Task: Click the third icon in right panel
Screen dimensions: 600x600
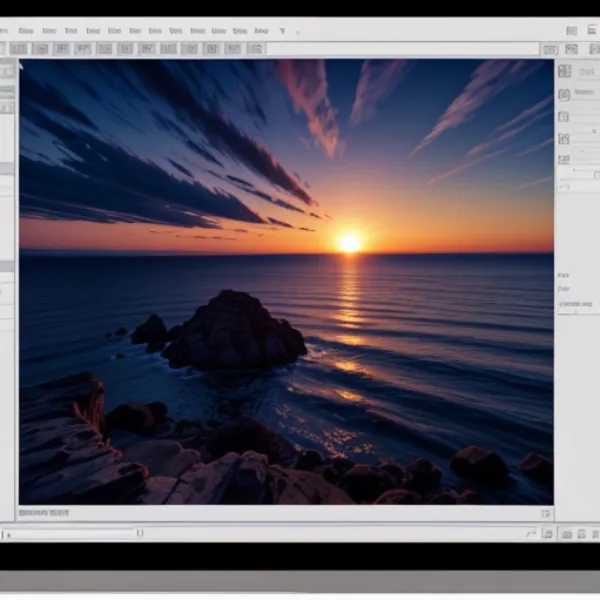Action: click(x=564, y=117)
